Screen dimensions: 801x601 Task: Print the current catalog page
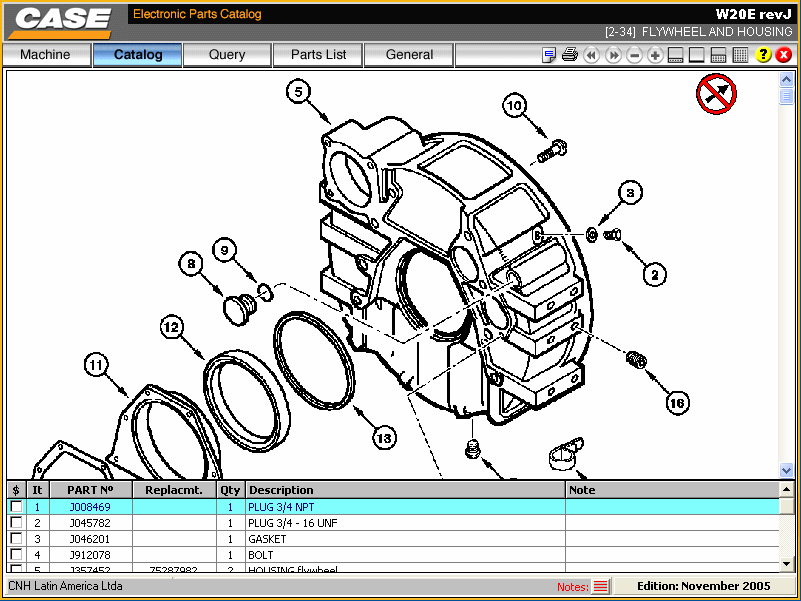(x=570, y=55)
